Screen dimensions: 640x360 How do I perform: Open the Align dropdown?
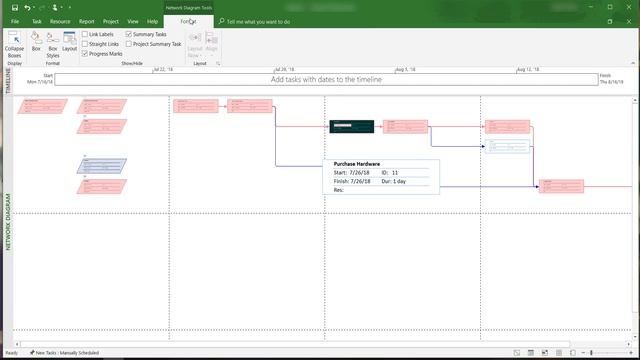click(211, 44)
